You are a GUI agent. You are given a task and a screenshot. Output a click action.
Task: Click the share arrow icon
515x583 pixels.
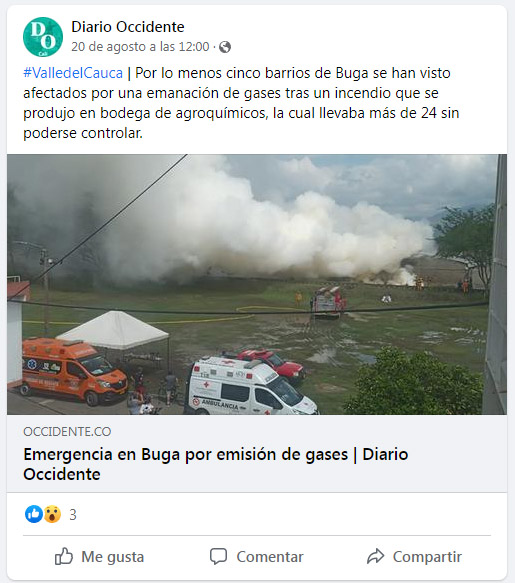pos(375,557)
